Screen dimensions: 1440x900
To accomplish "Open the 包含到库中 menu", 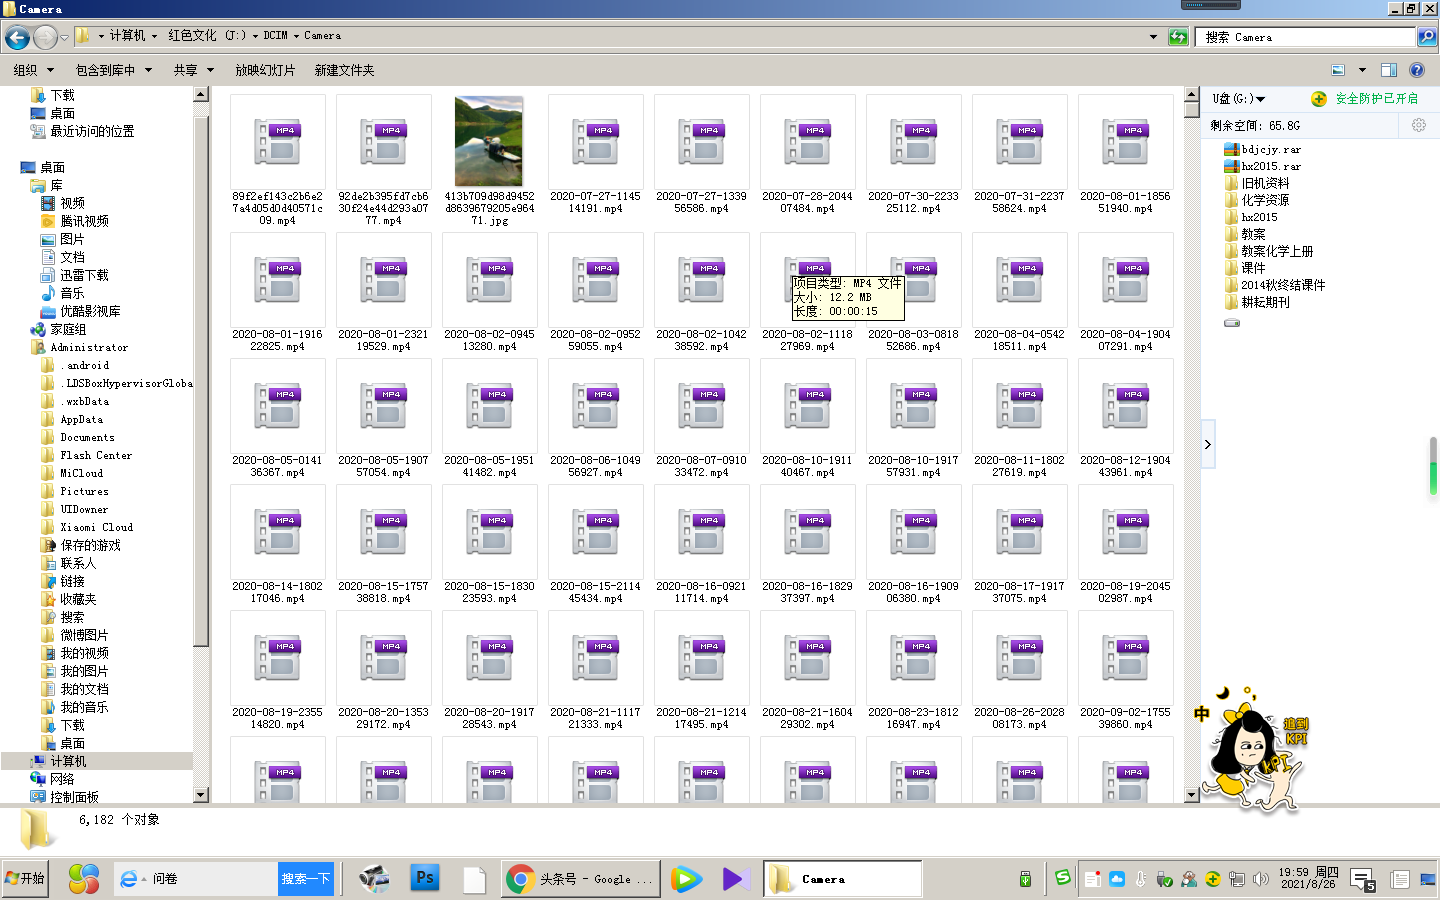I will click(113, 70).
